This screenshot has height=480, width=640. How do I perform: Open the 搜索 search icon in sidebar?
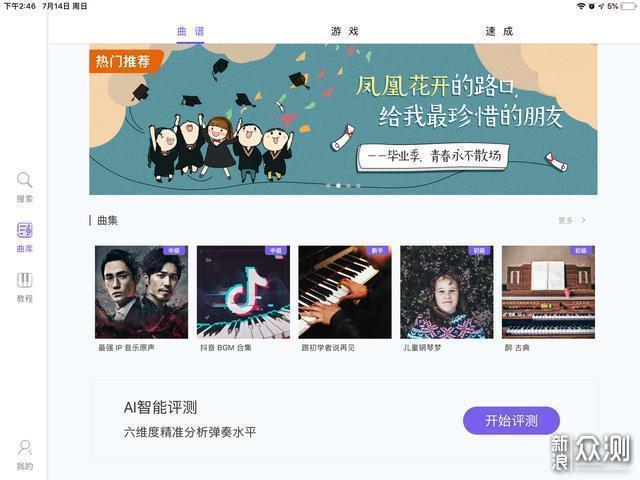(x=24, y=180)
